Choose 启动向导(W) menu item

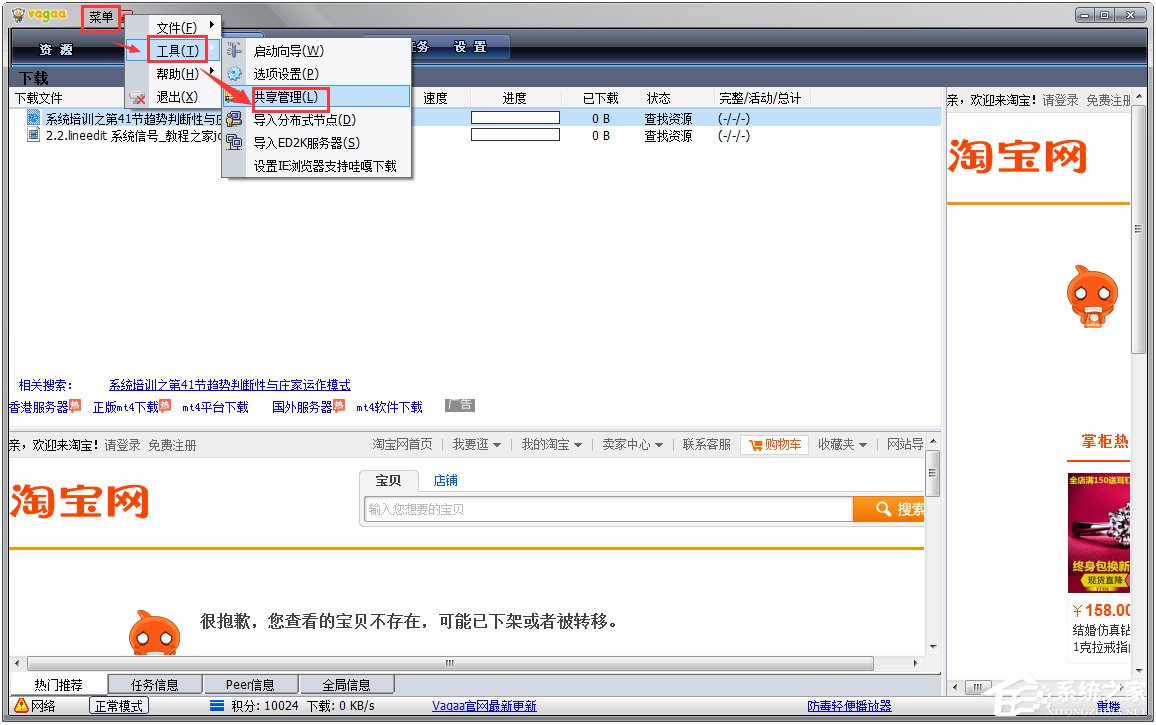coord(288,51)
